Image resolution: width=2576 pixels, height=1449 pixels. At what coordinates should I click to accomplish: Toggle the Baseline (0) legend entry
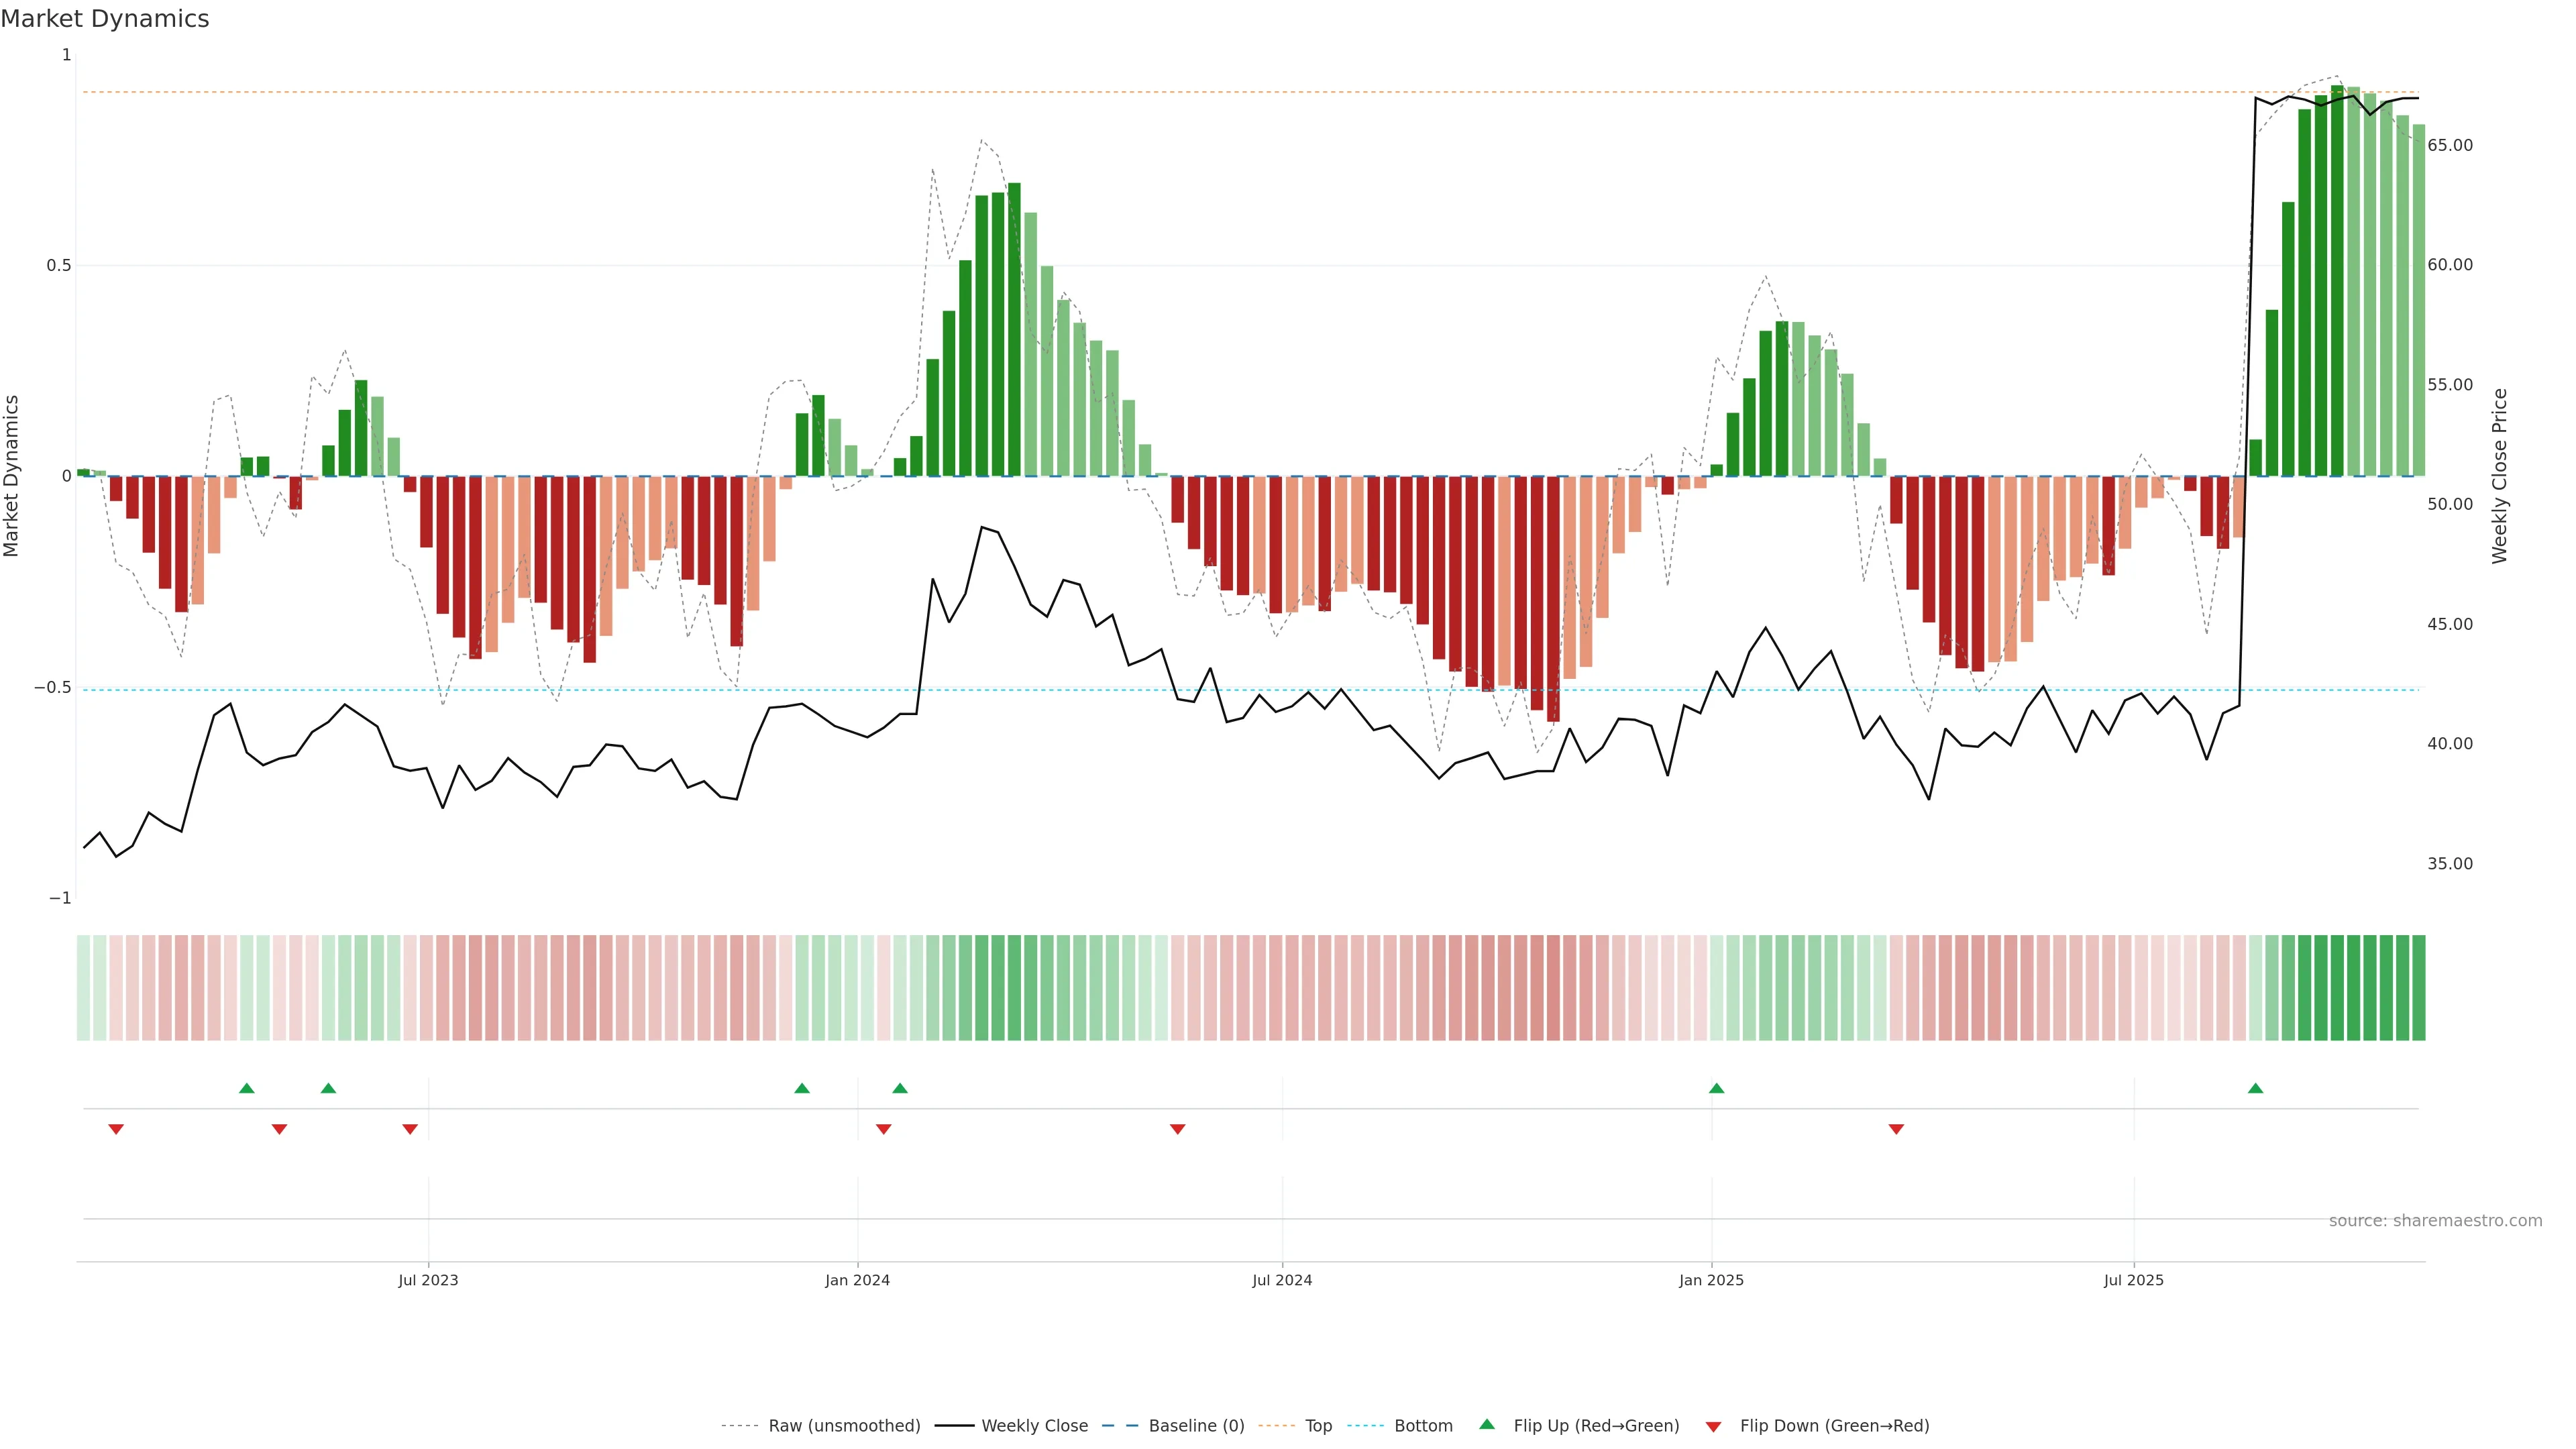point(1196,1426)
